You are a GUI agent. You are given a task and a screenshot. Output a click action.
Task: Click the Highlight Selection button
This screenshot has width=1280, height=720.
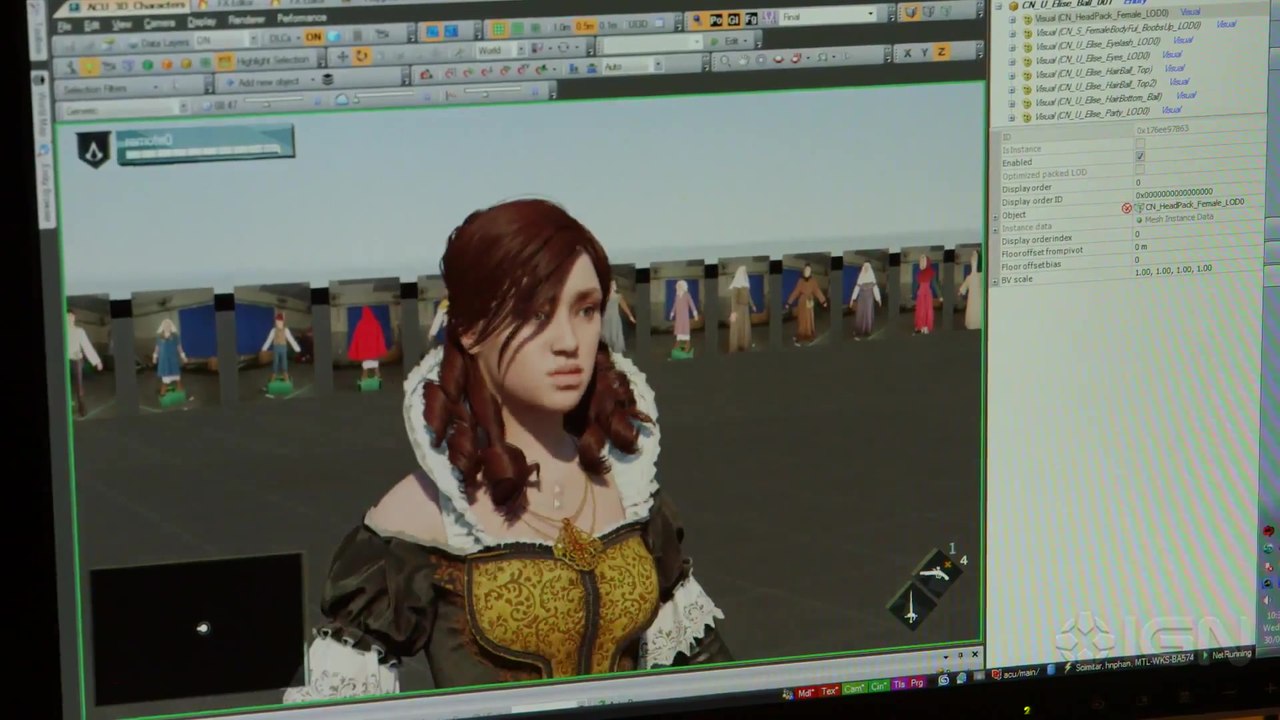coord(271,61)
